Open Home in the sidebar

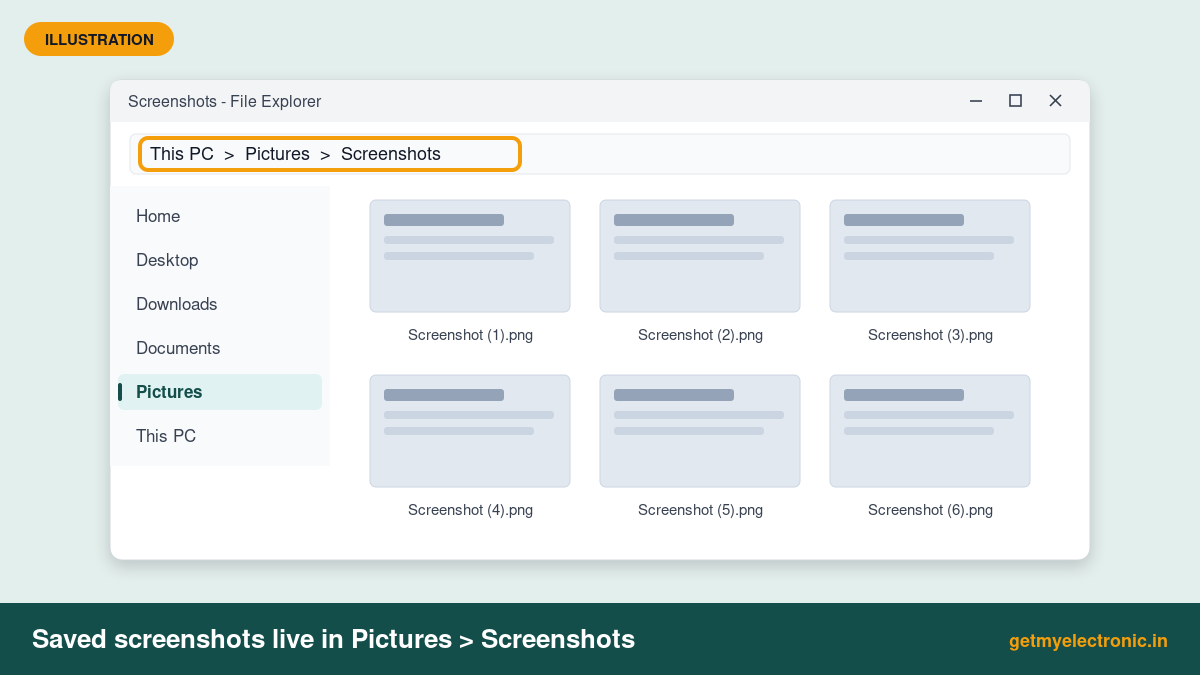tap(220, 216)
